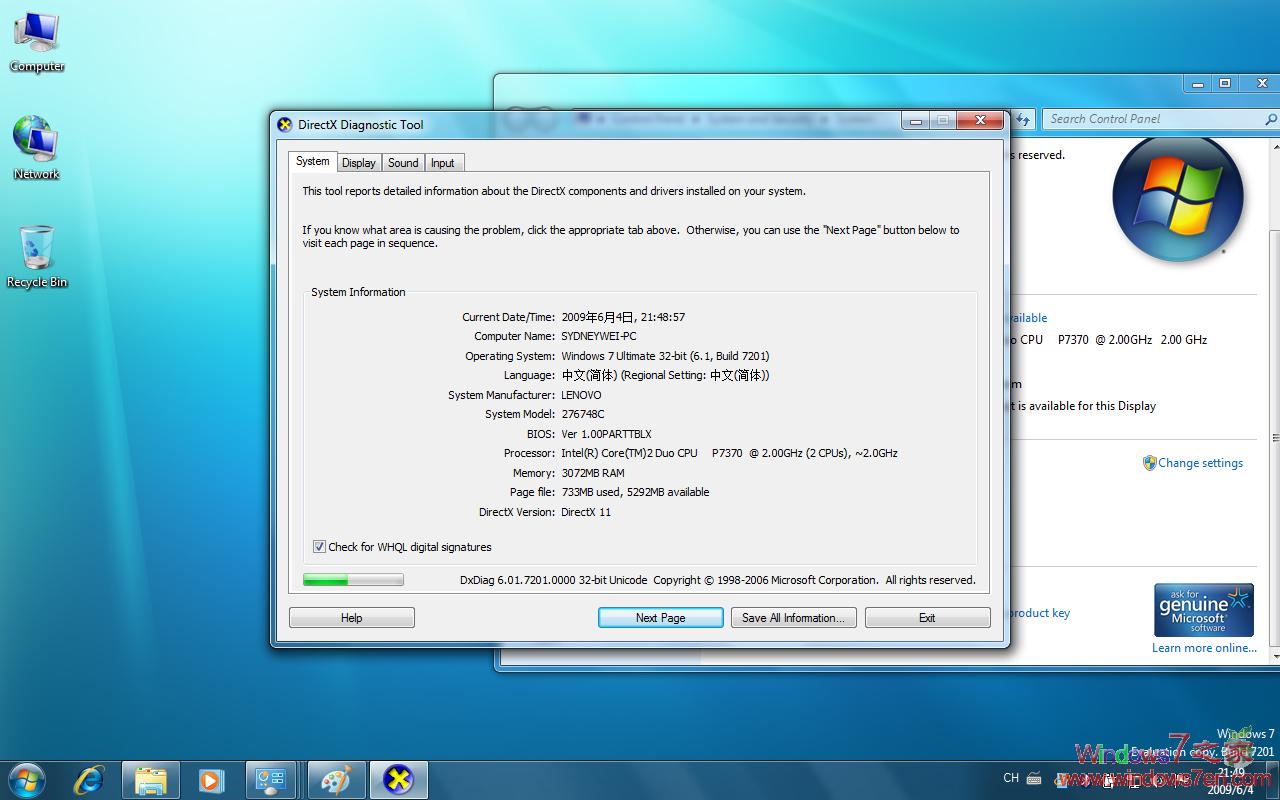
Task: Select the Recycle Bin desktop icon
Action: [37, 256]
